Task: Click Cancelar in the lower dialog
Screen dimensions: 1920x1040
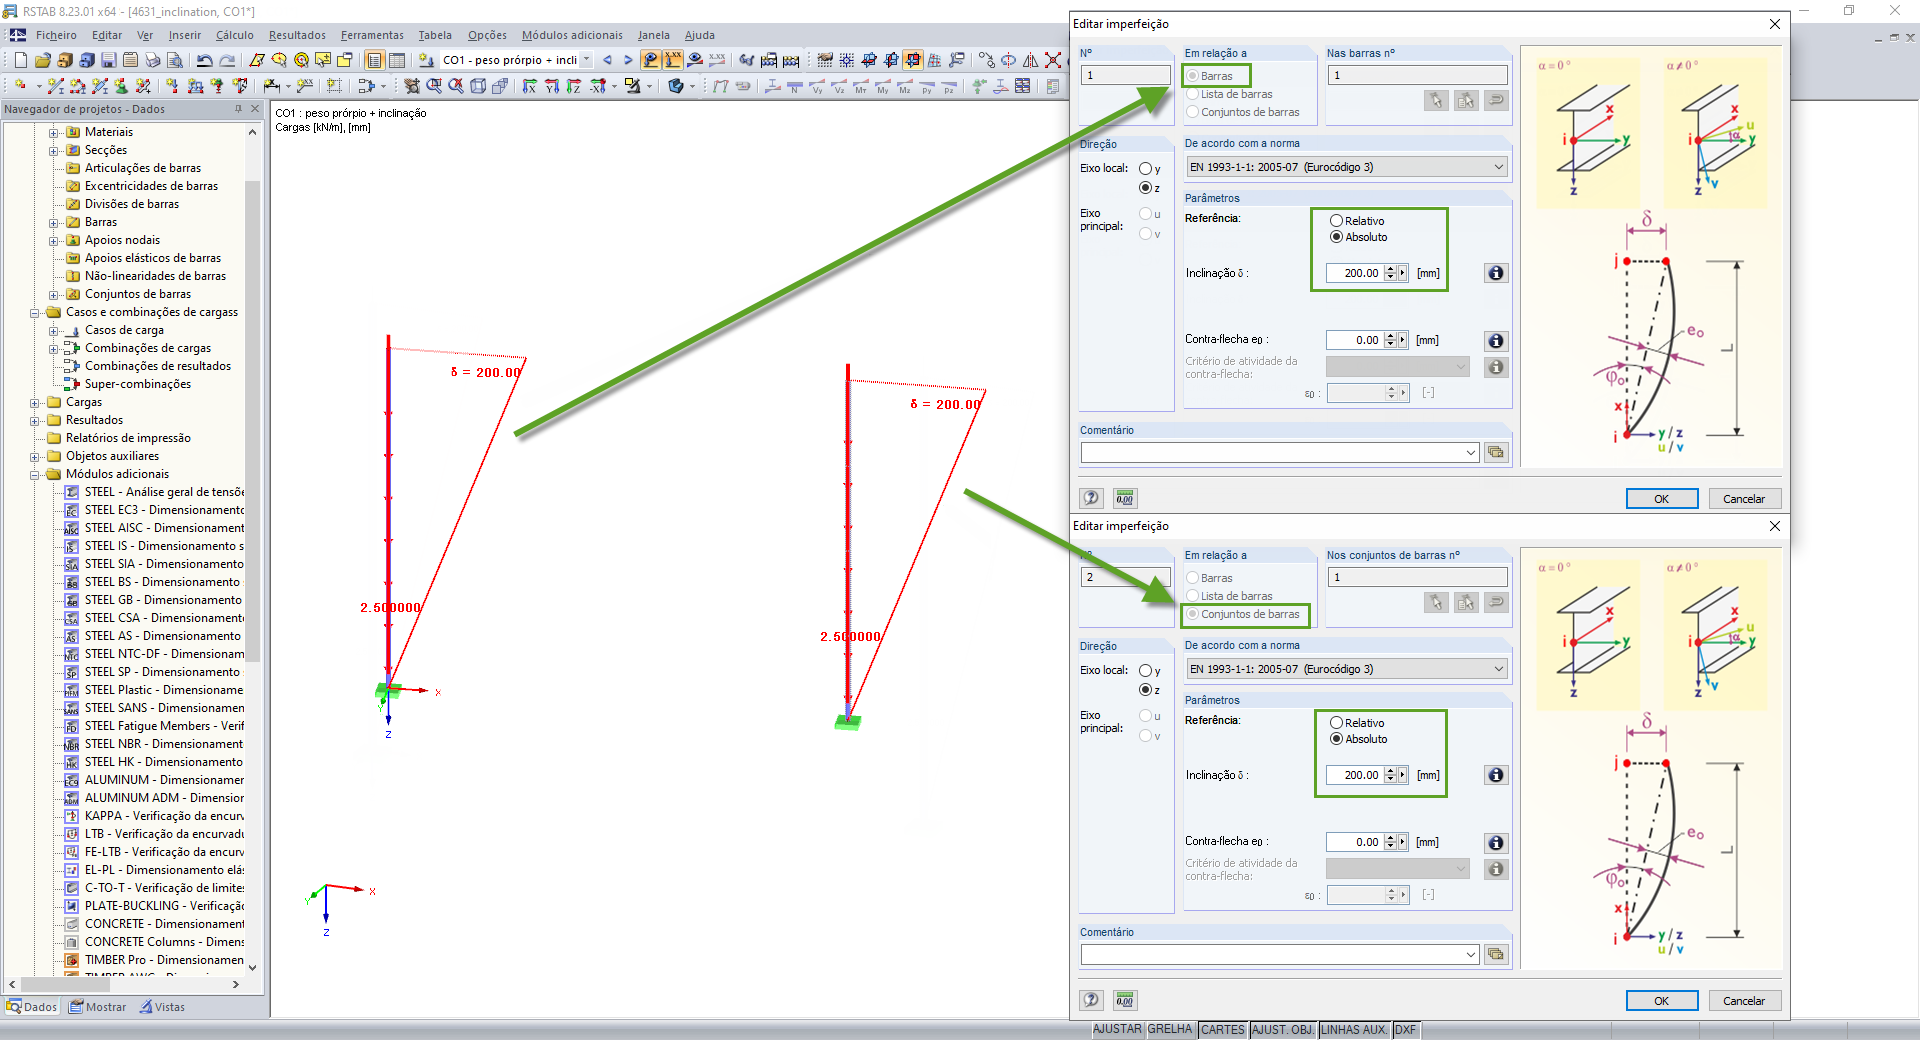Action: tap(1744, 1001)
